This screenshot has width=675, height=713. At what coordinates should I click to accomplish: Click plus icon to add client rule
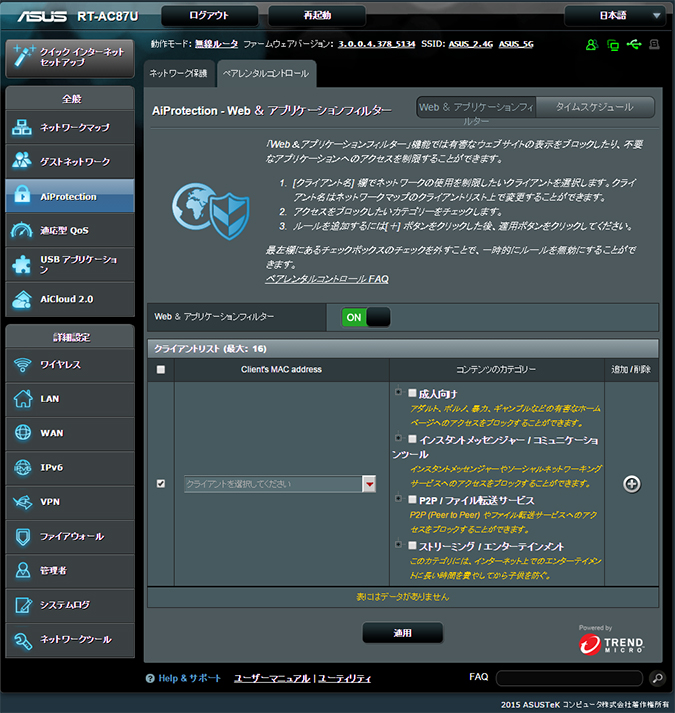631,484
